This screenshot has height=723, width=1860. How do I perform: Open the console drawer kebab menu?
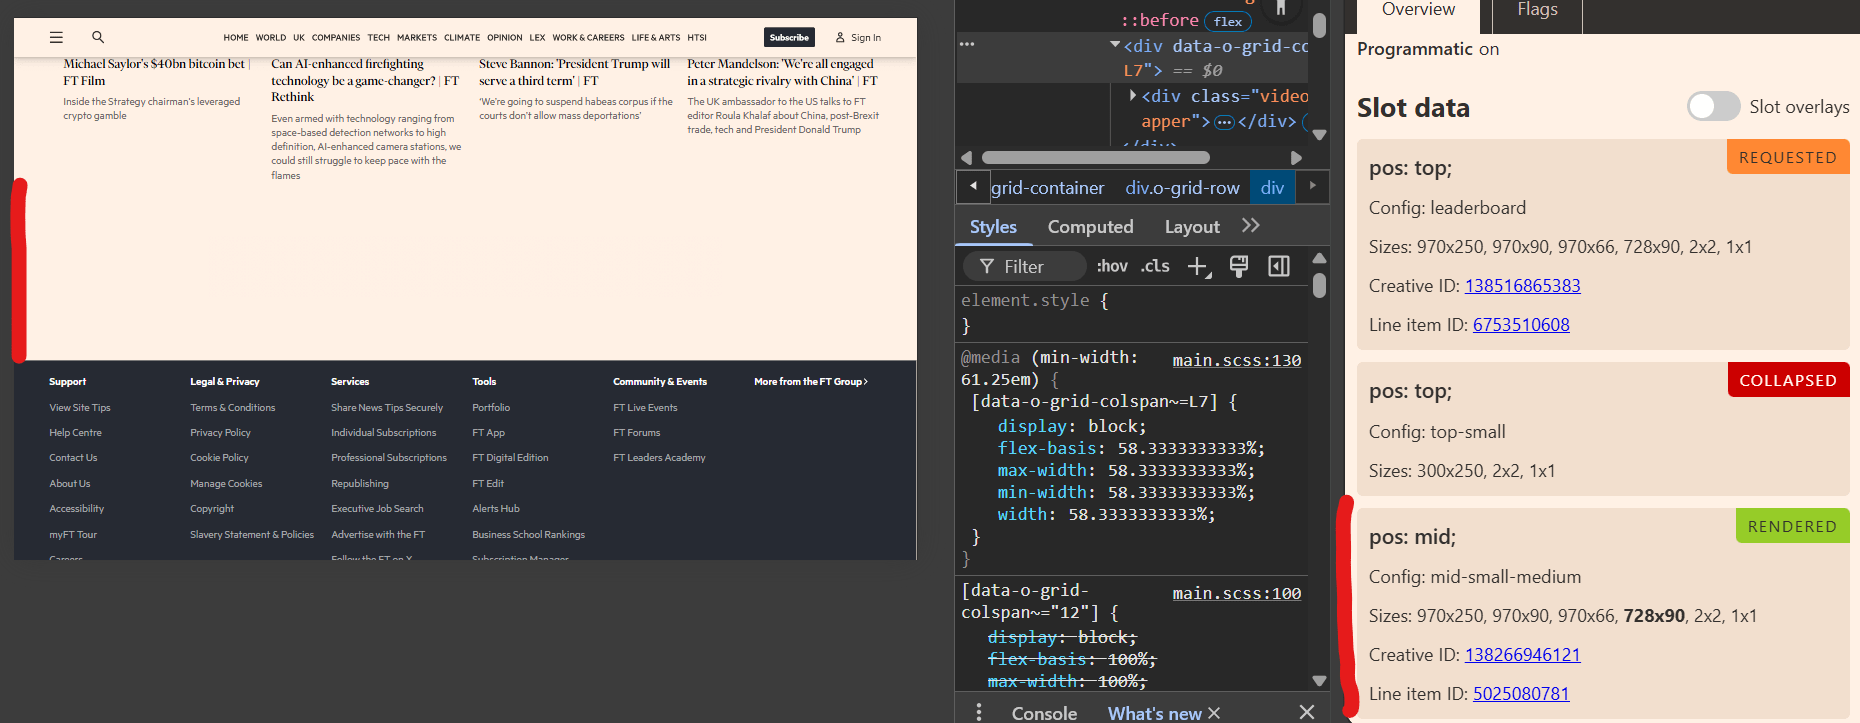(x=979, y=712)
